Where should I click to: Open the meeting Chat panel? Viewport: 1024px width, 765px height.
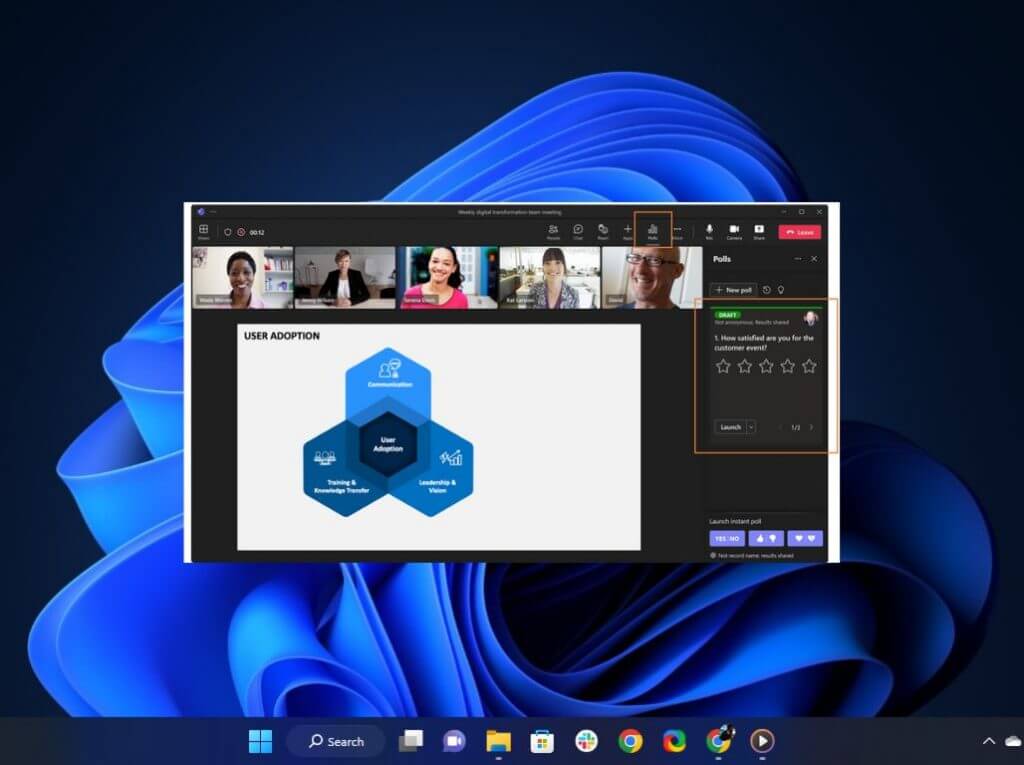pos(578,231)
